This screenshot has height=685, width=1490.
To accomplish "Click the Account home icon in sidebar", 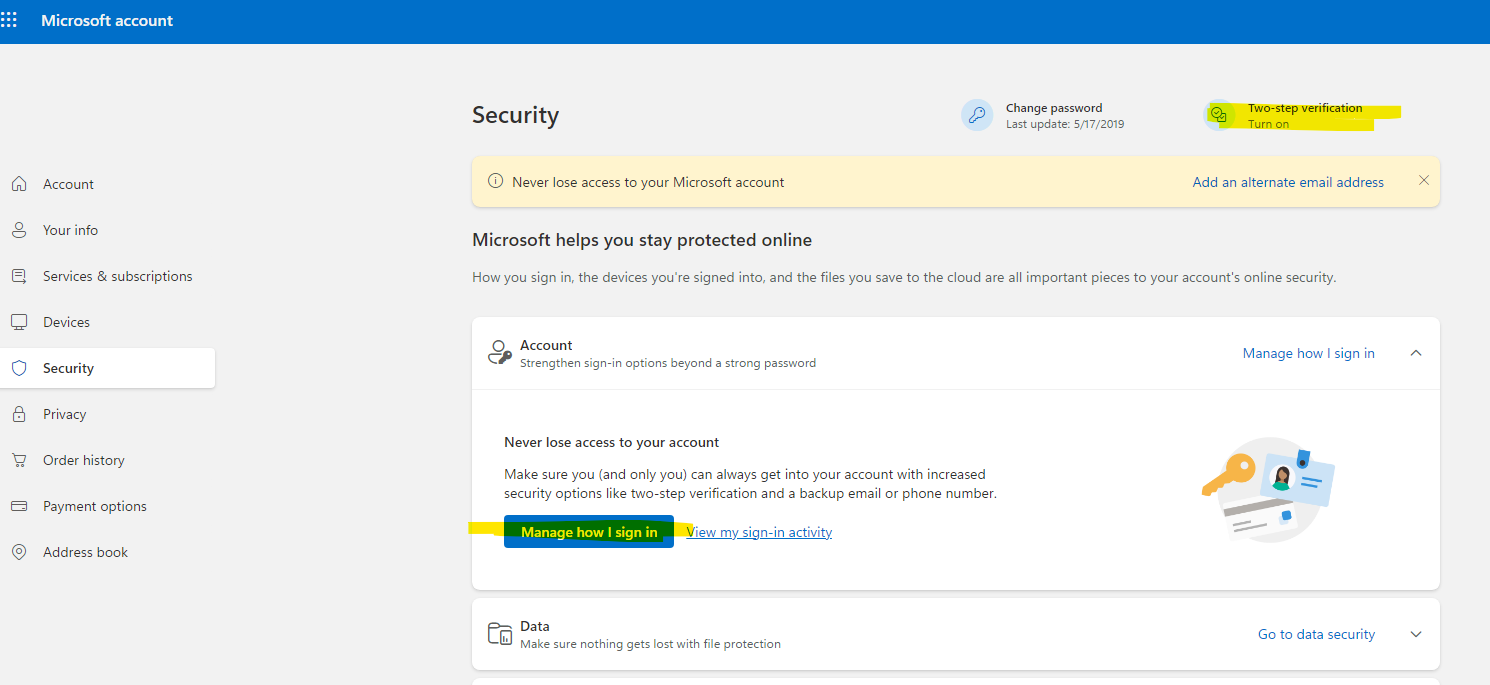I will point(19,184).
